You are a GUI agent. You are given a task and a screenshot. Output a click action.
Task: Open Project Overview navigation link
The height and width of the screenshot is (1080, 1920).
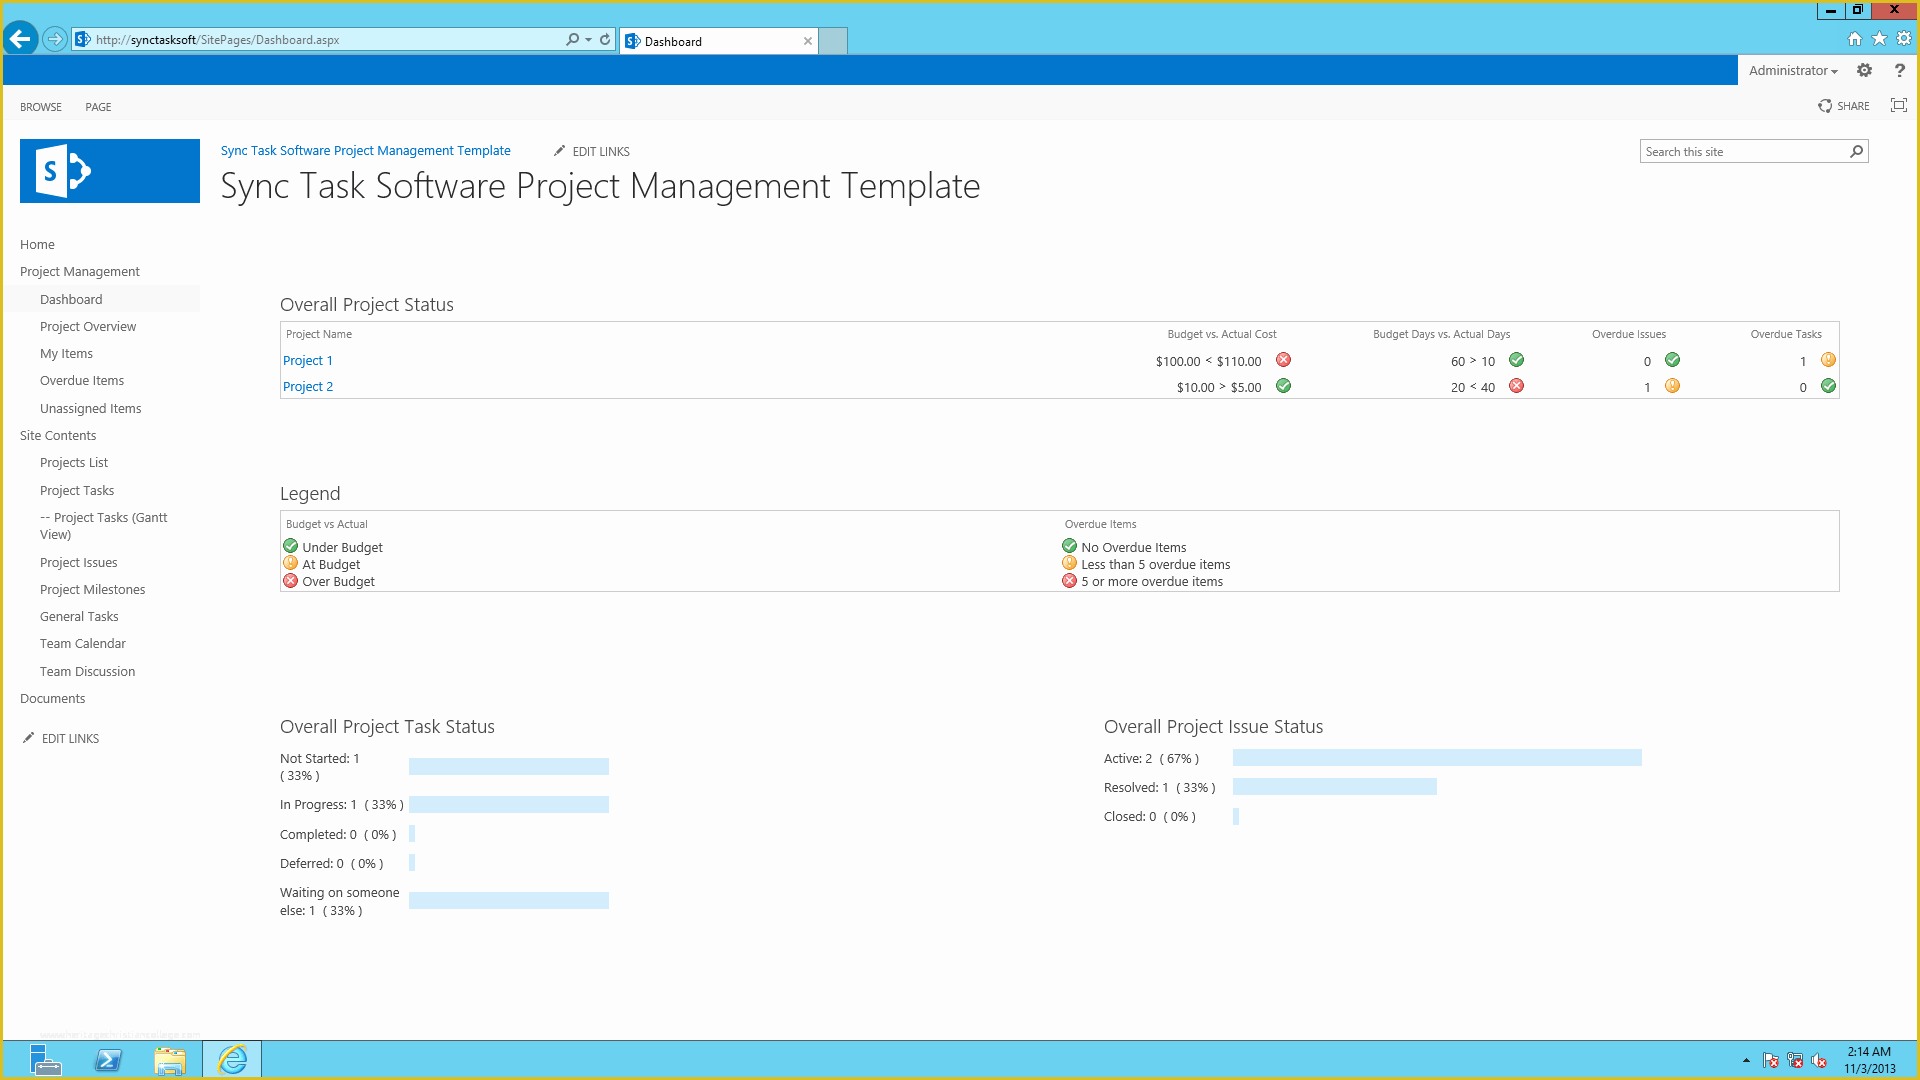(x=88, y=327)
